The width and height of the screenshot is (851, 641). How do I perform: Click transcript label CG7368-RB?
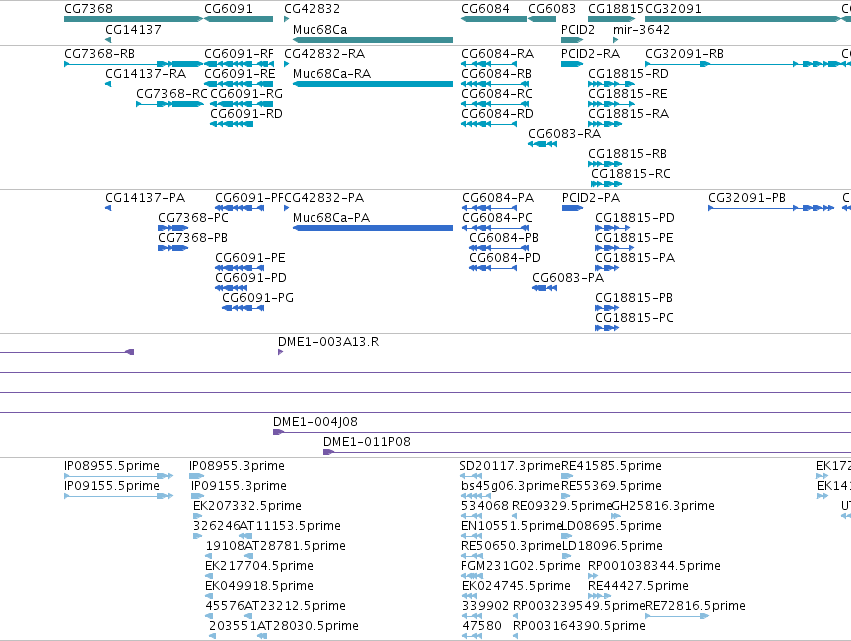point(99,54)
